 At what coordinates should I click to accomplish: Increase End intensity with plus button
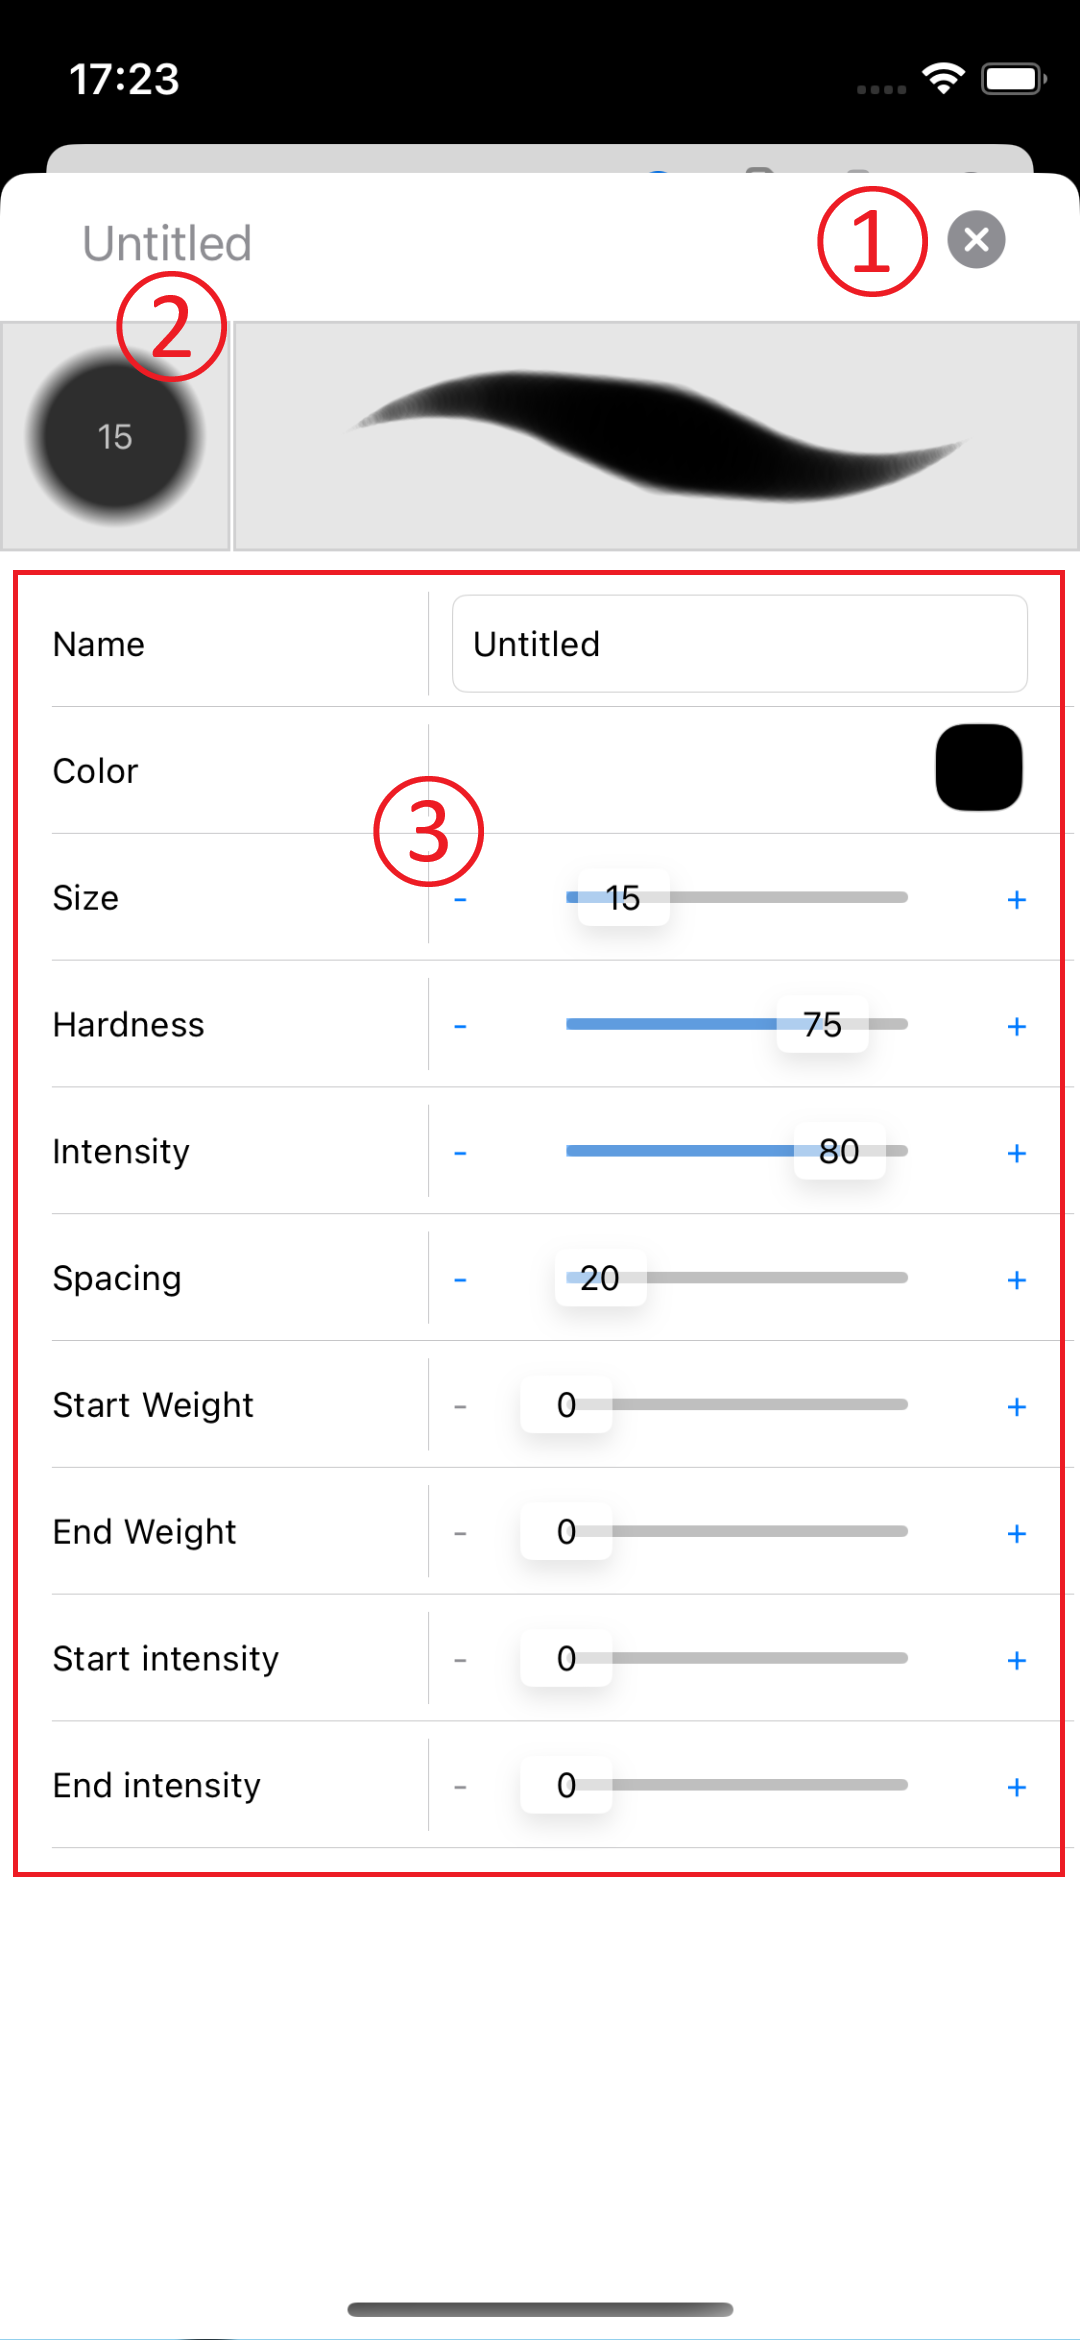tap(1016, 1788)
